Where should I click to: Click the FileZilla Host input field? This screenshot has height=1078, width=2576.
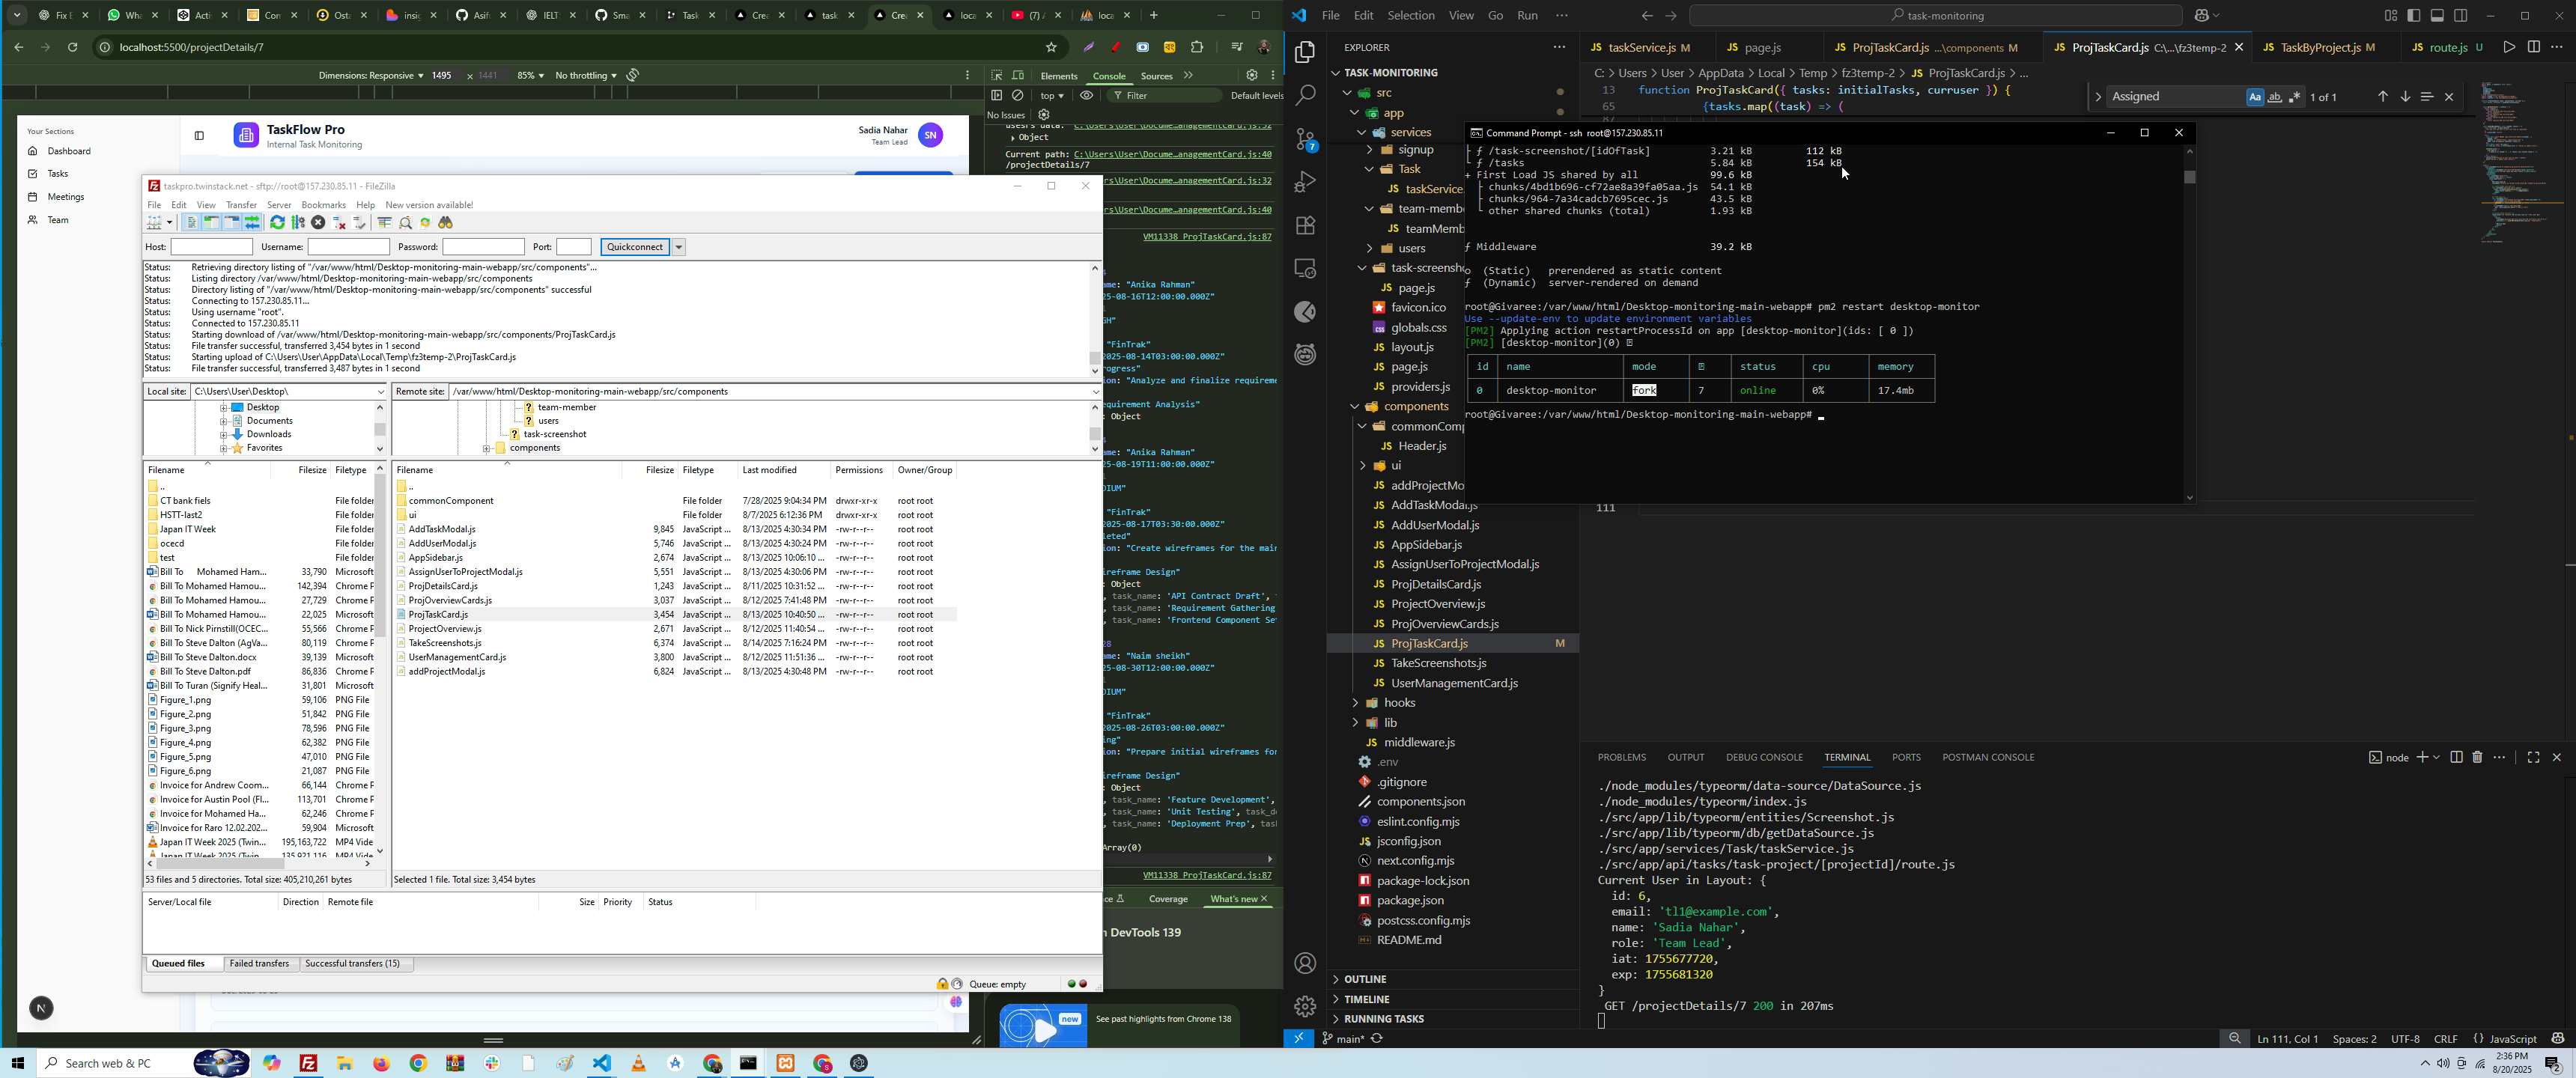pyautogui.click(x=211, y=247)
